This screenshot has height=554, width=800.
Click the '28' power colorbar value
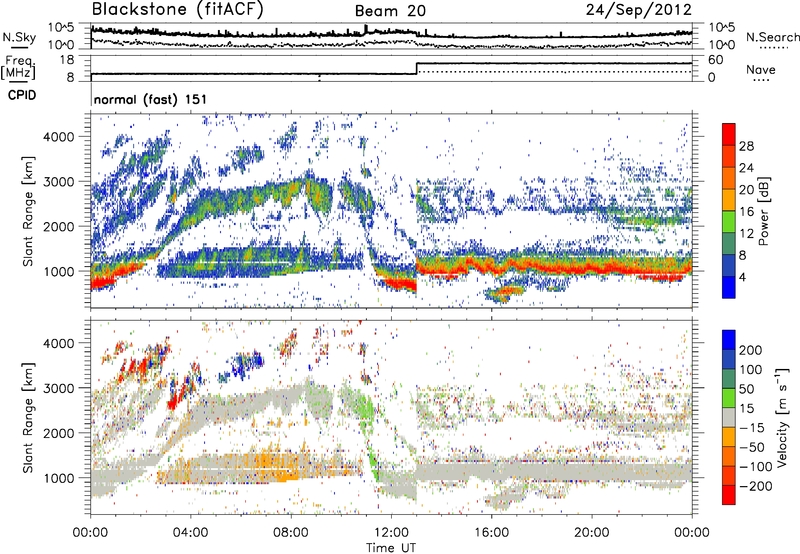click(746, 146)
